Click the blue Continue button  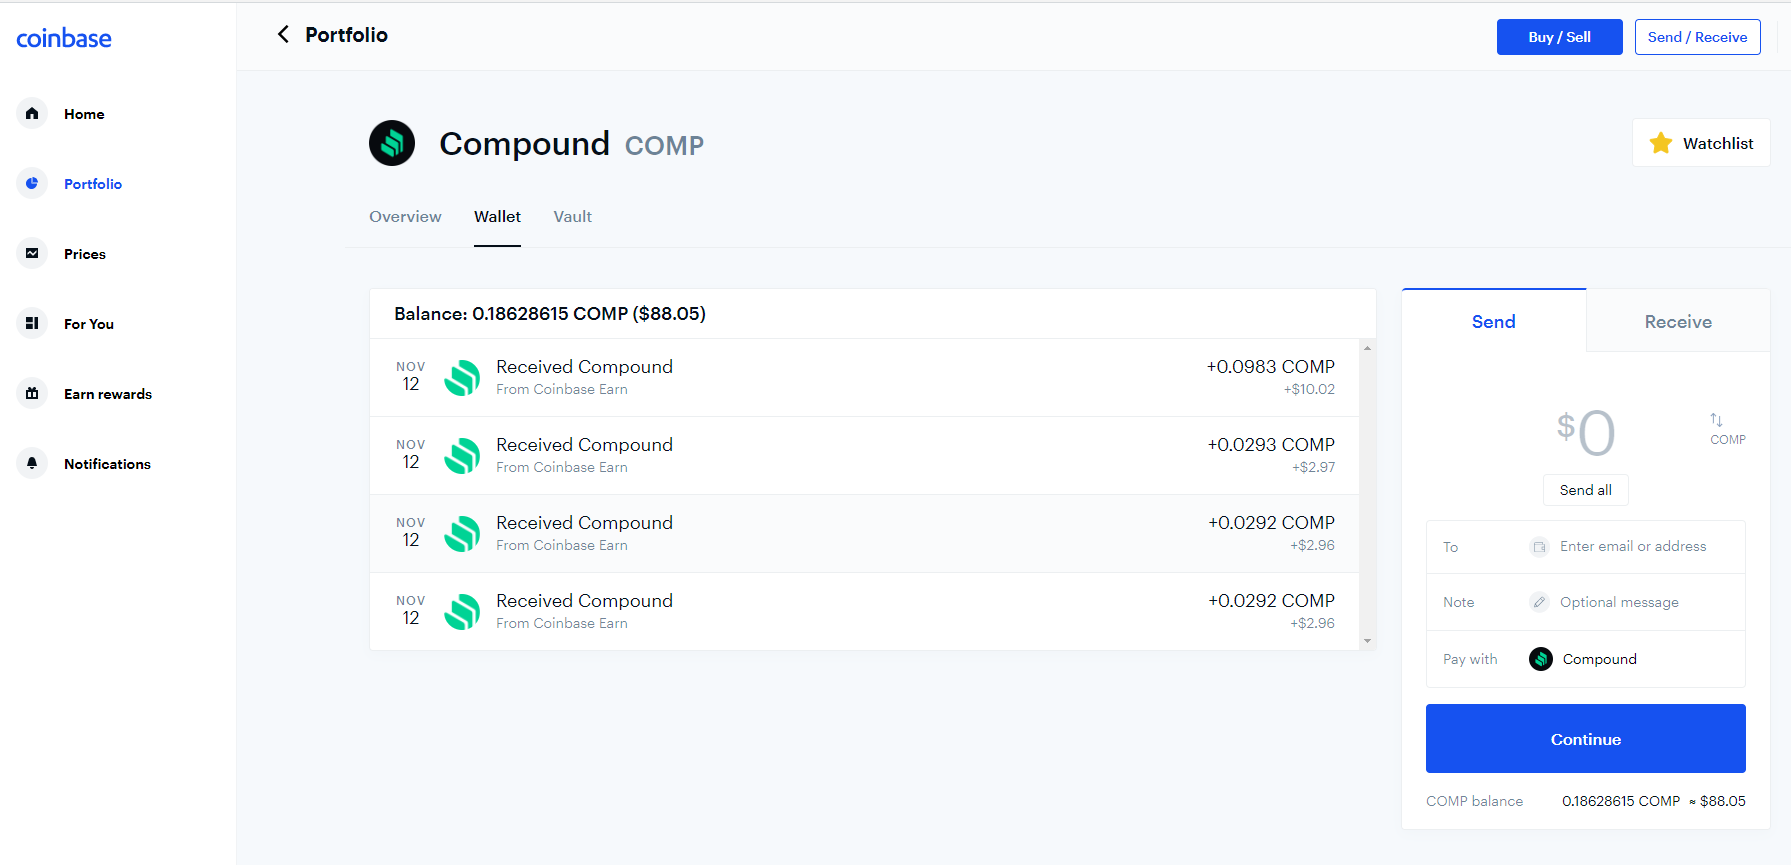coord(1585,739)
